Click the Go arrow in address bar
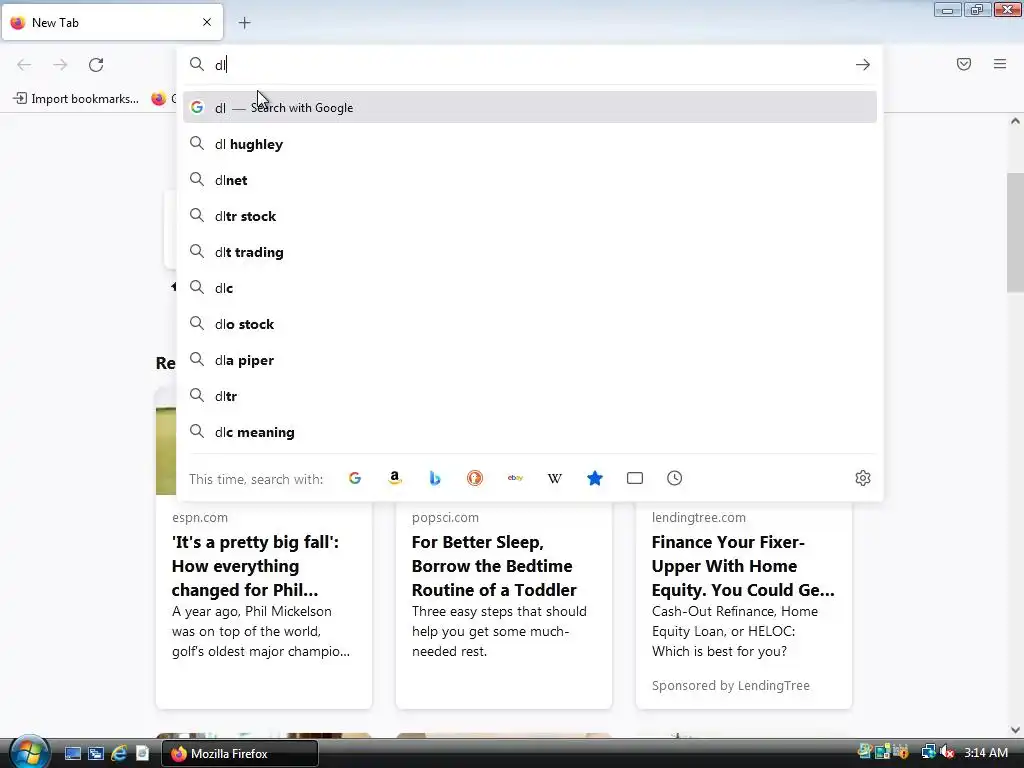Viewport: 1024px width, 768px height. tap(863, 65)
